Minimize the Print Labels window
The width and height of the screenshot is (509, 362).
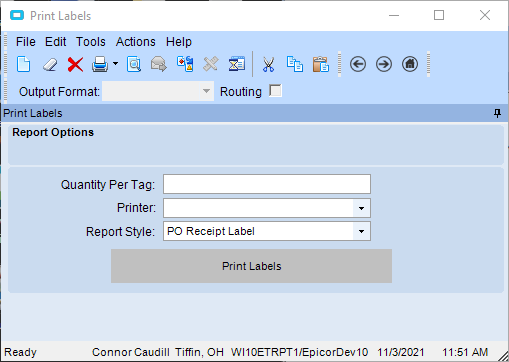[394, 15]
